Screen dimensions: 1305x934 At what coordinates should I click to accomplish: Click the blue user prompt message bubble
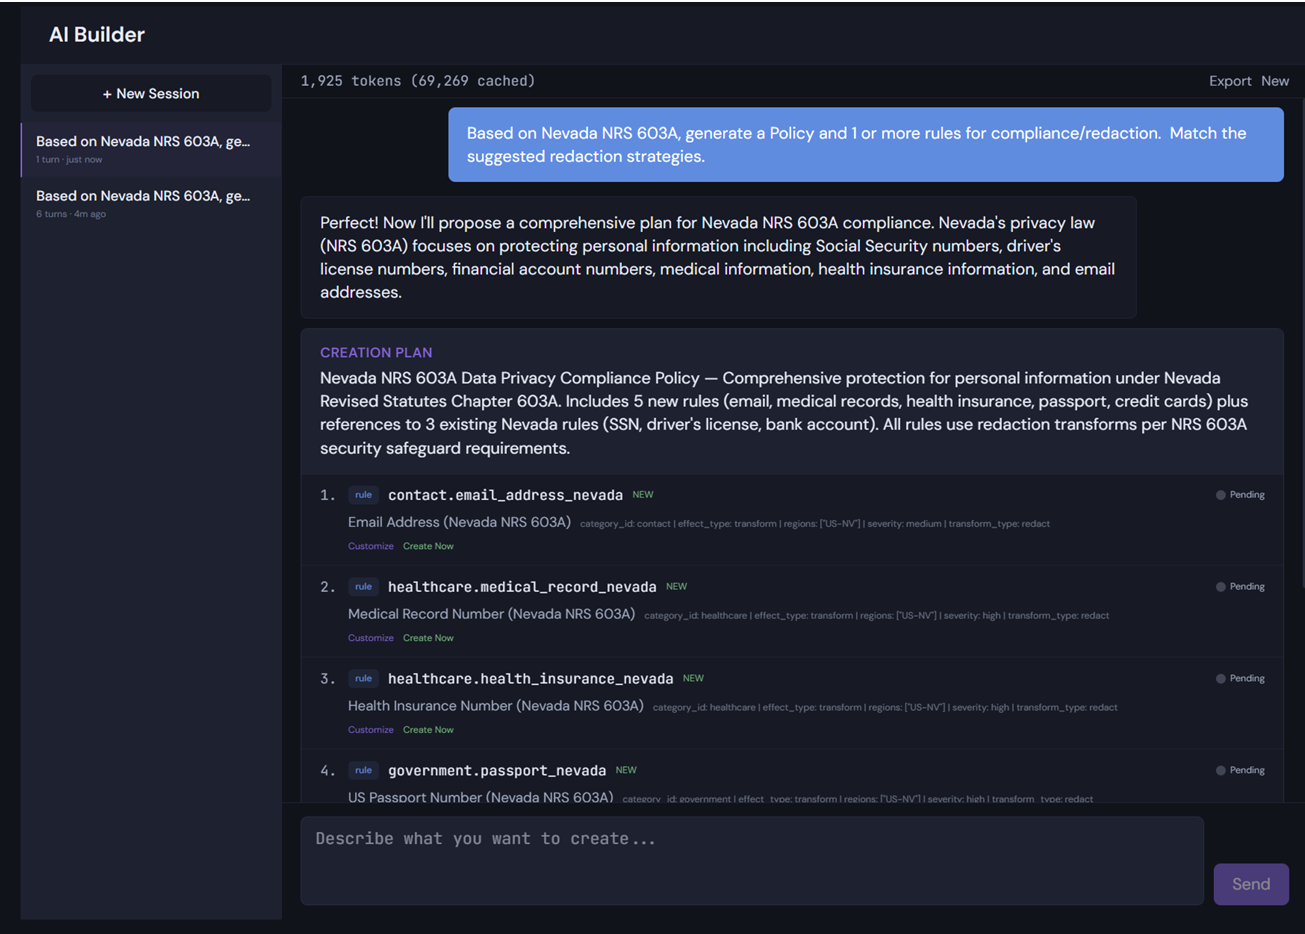[x=866, y=145]
